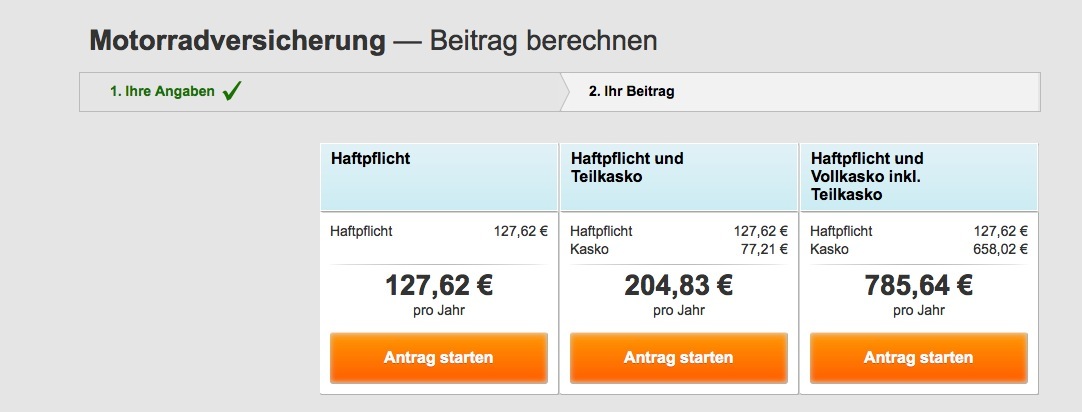Click the Kasko 658,02 € line item

[x=918, y=249]
